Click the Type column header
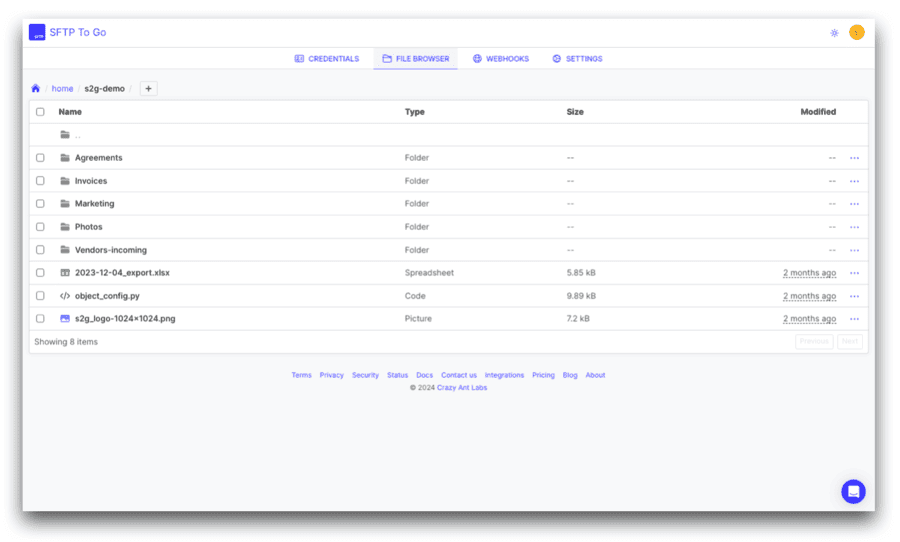 click(414, 112)
